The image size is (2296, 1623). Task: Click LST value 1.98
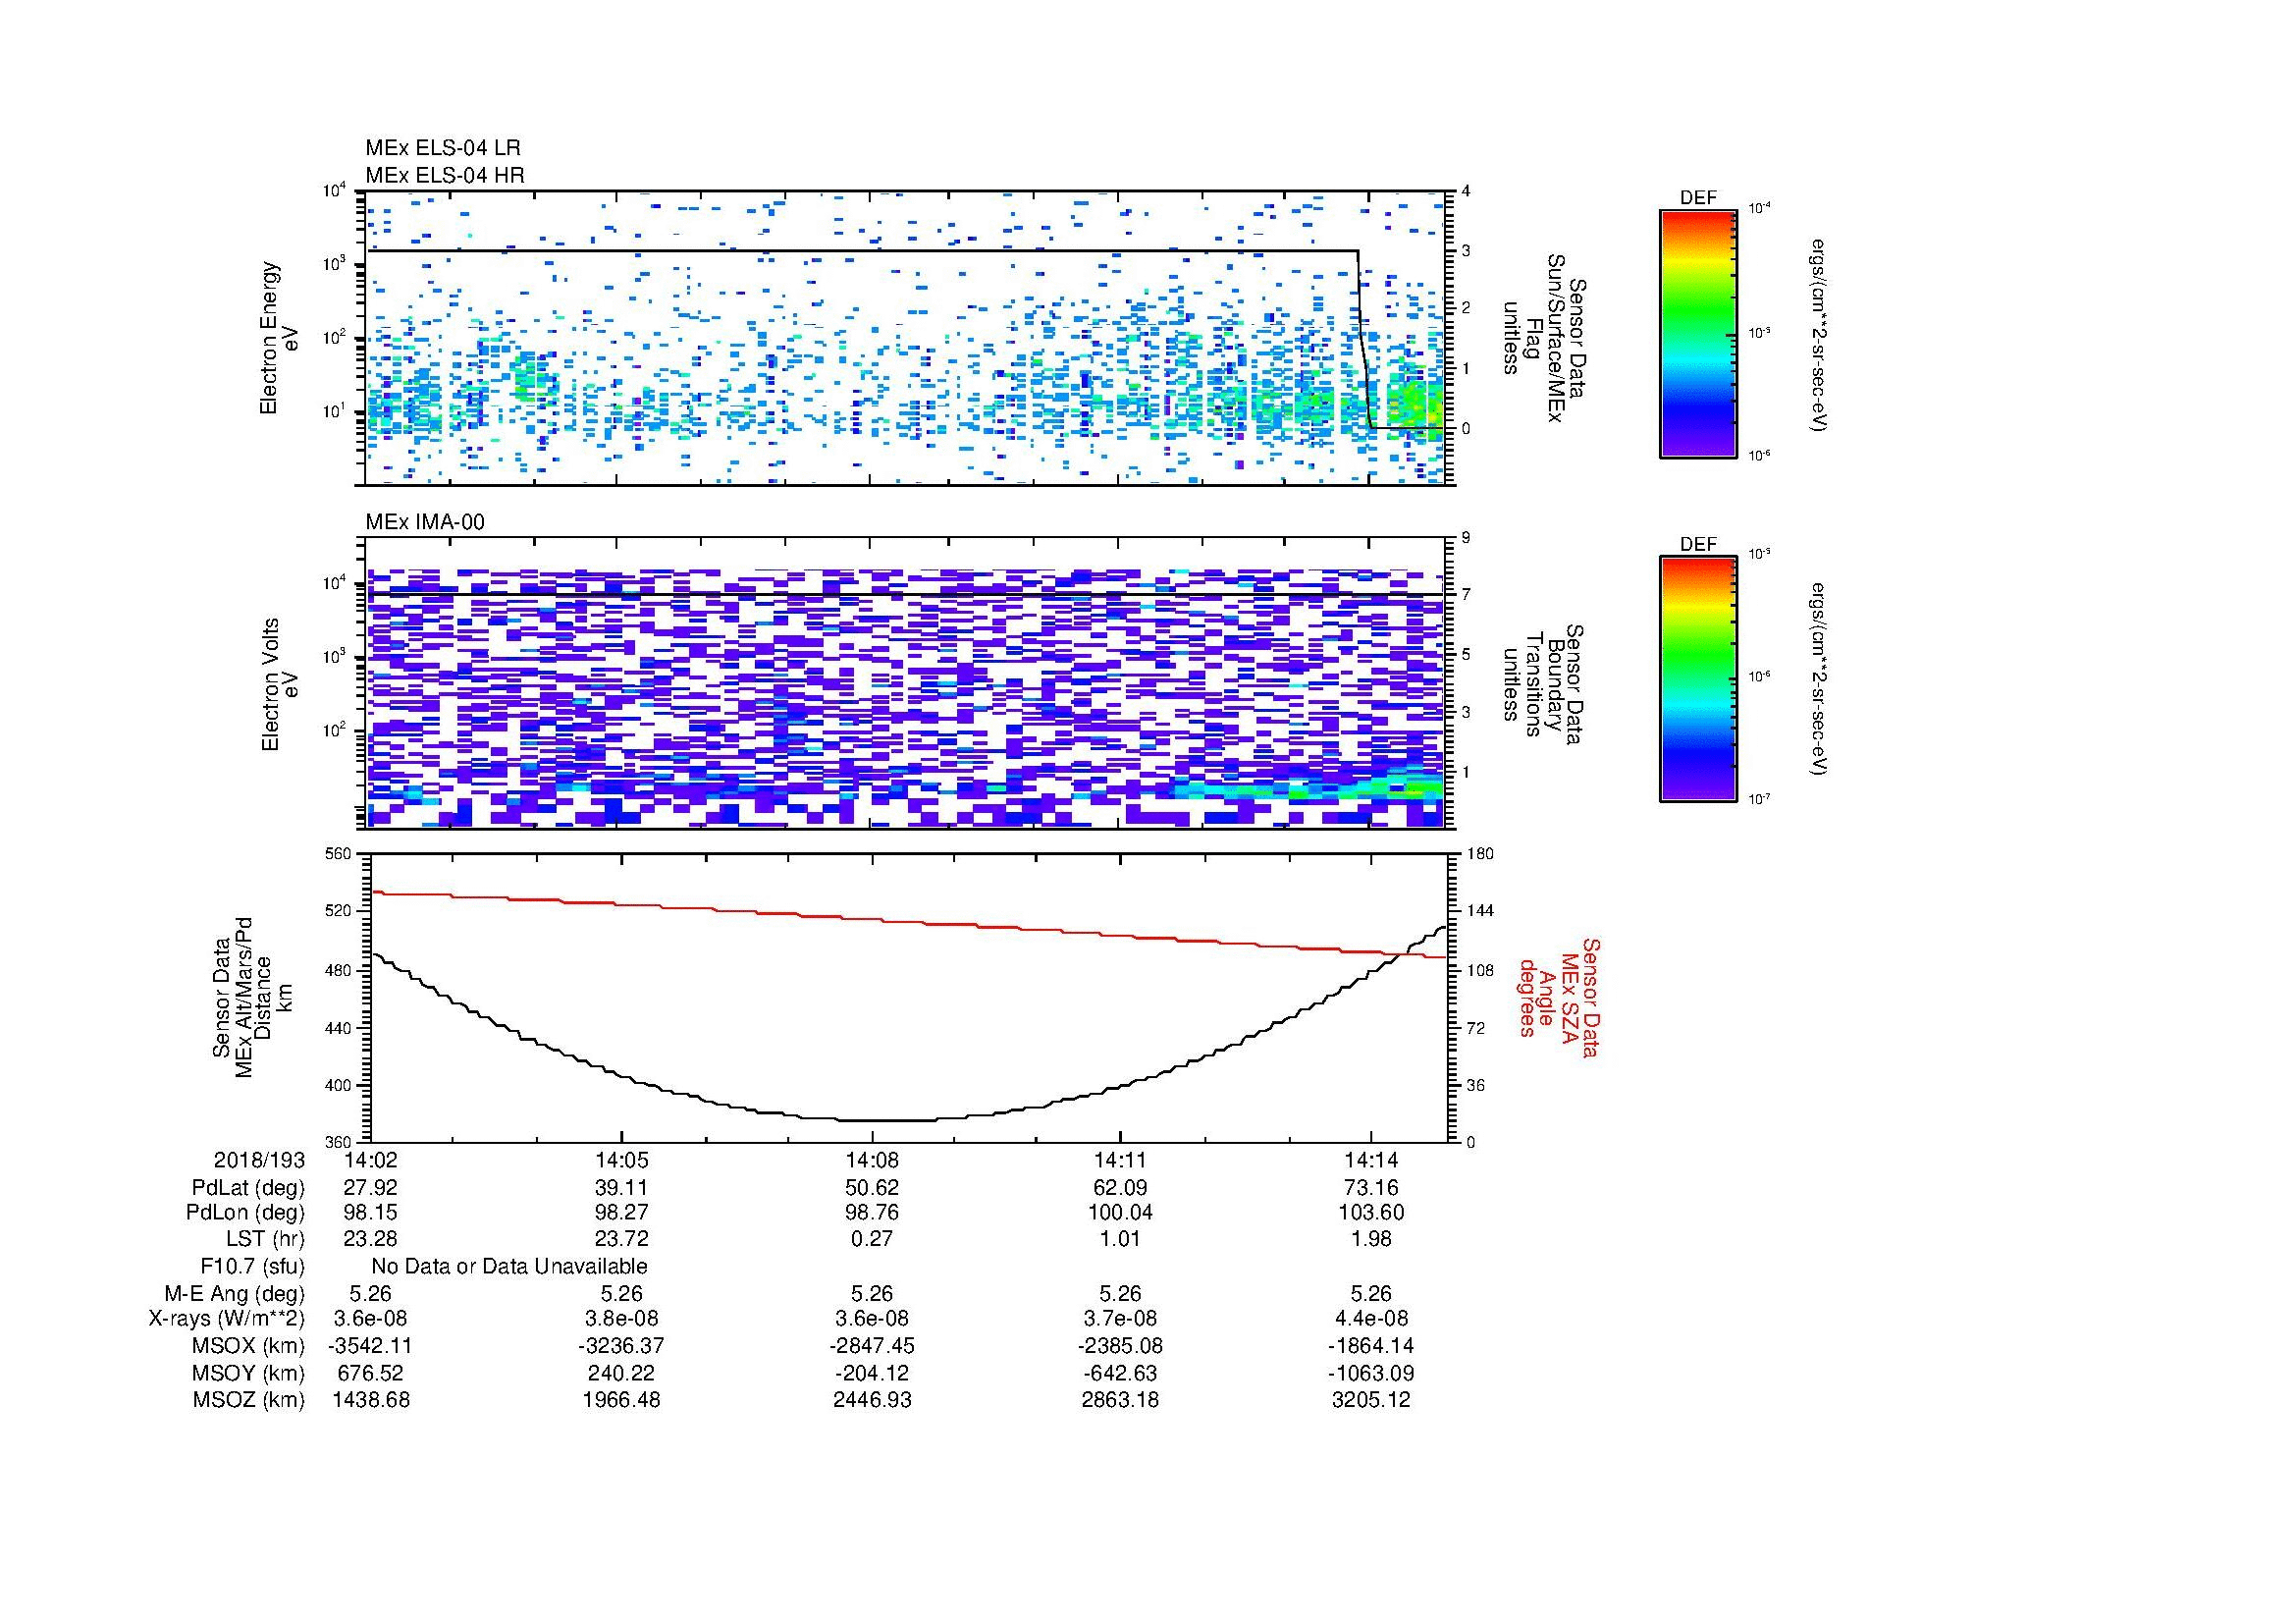tap(1371, 1238)
